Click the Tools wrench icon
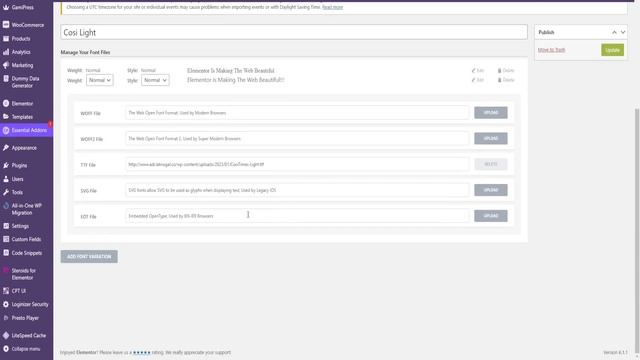The width and height of the screenshot is (640, 360). [6, 192]
